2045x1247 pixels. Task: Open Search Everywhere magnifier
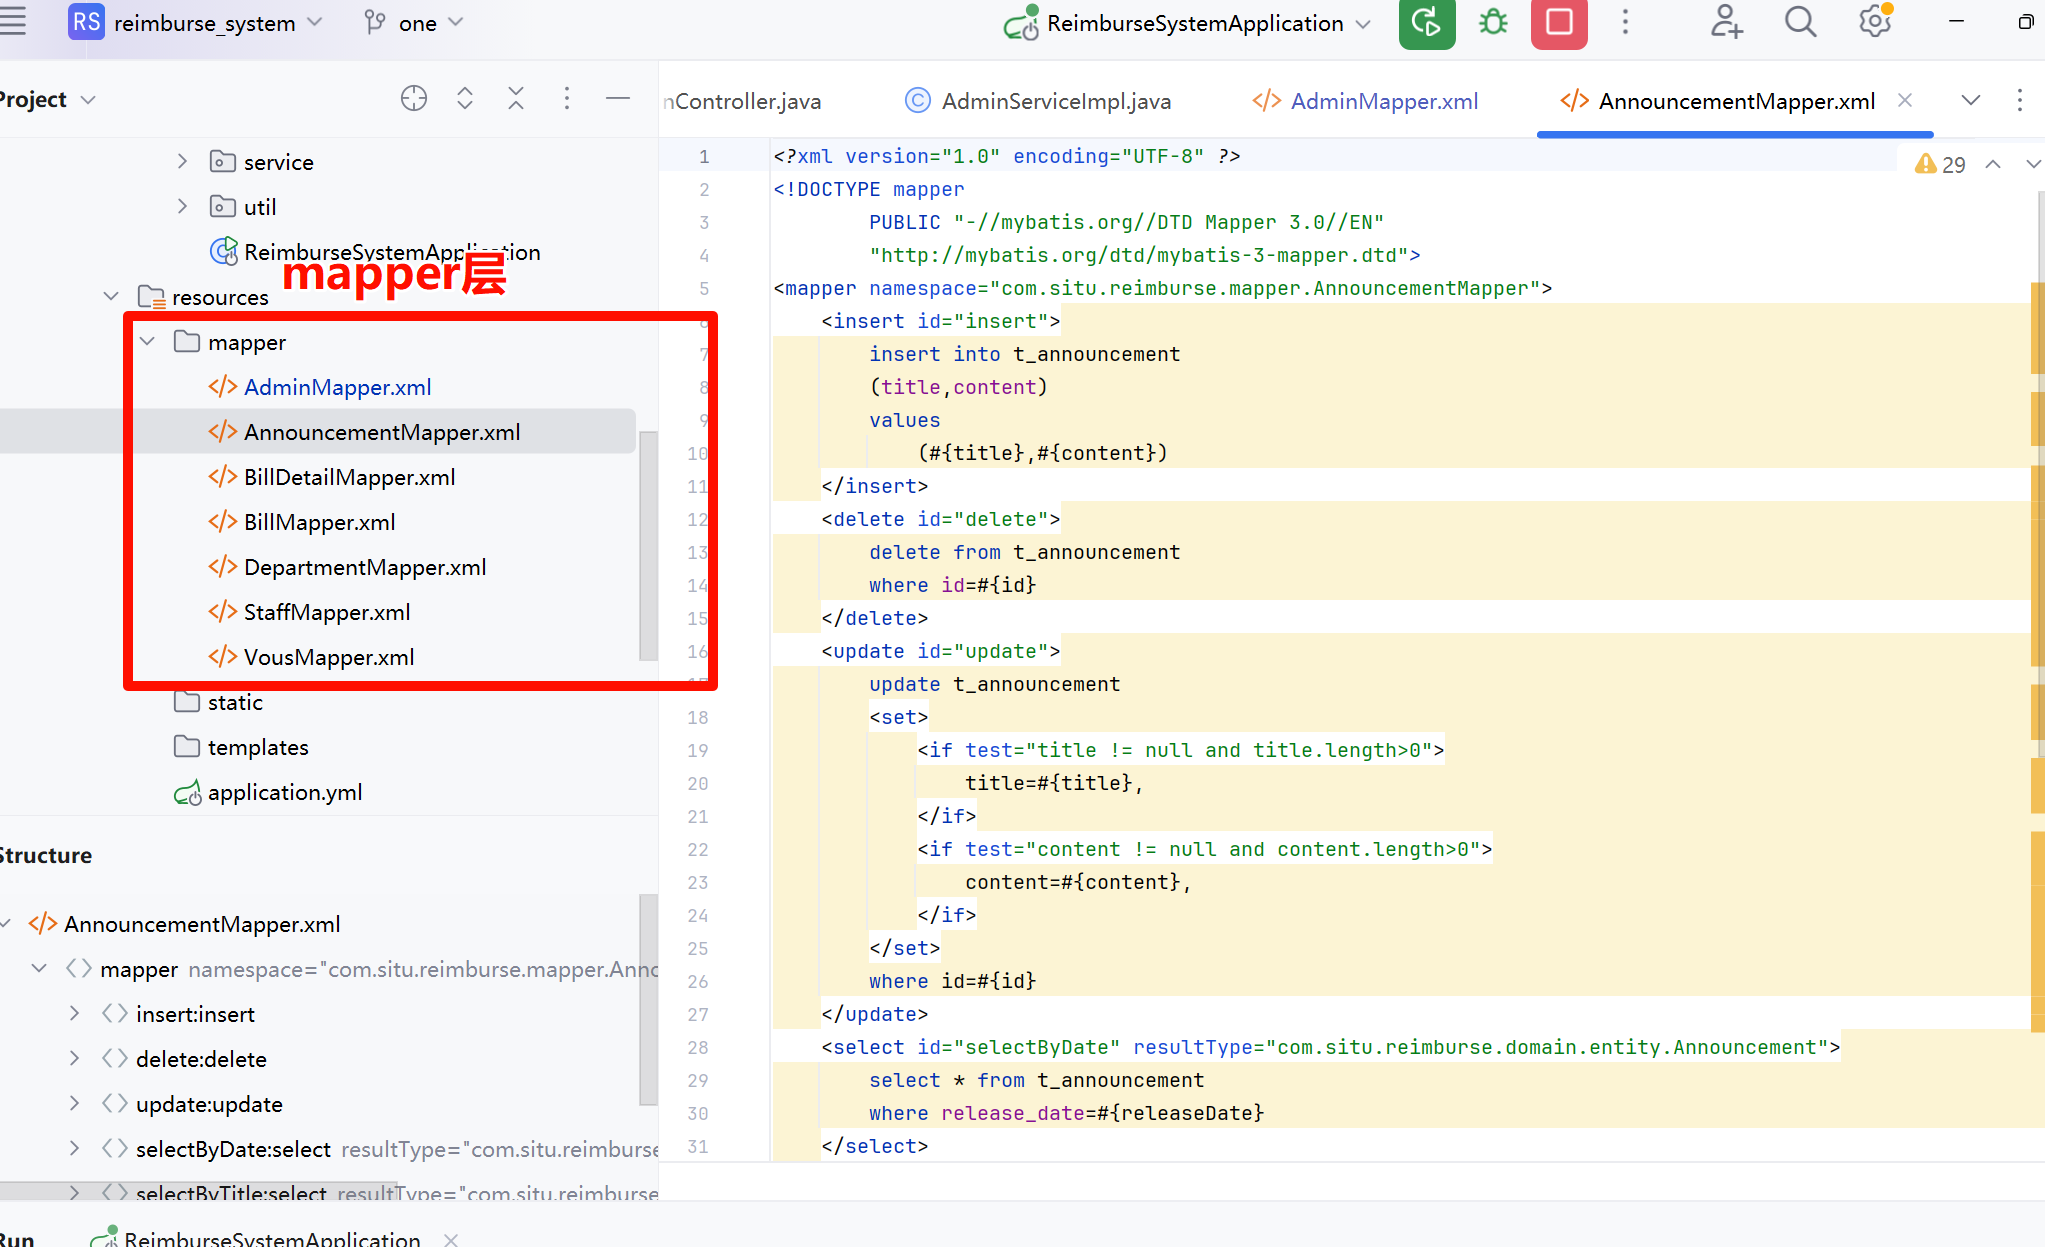[1799, 24]
